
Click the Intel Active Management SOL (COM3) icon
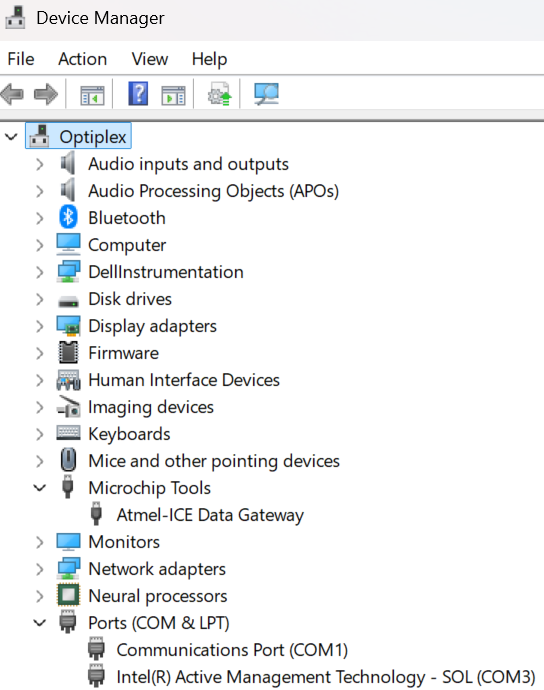pyautogui.click(x=96, y=676)
